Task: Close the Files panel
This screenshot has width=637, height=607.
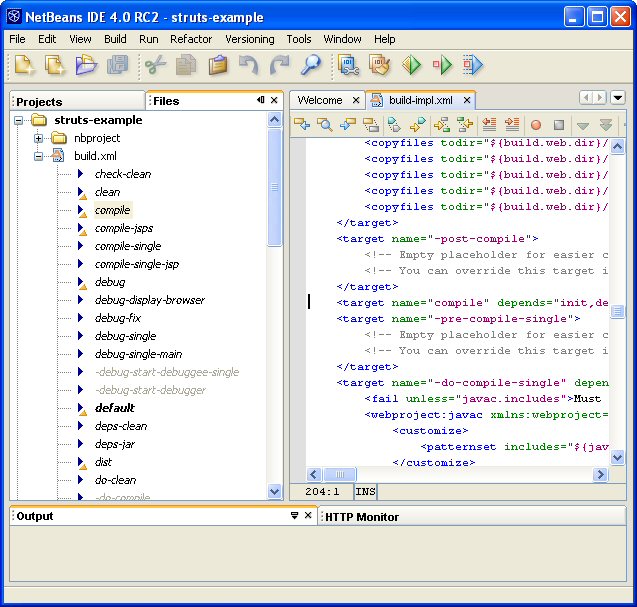Action: 274,100
